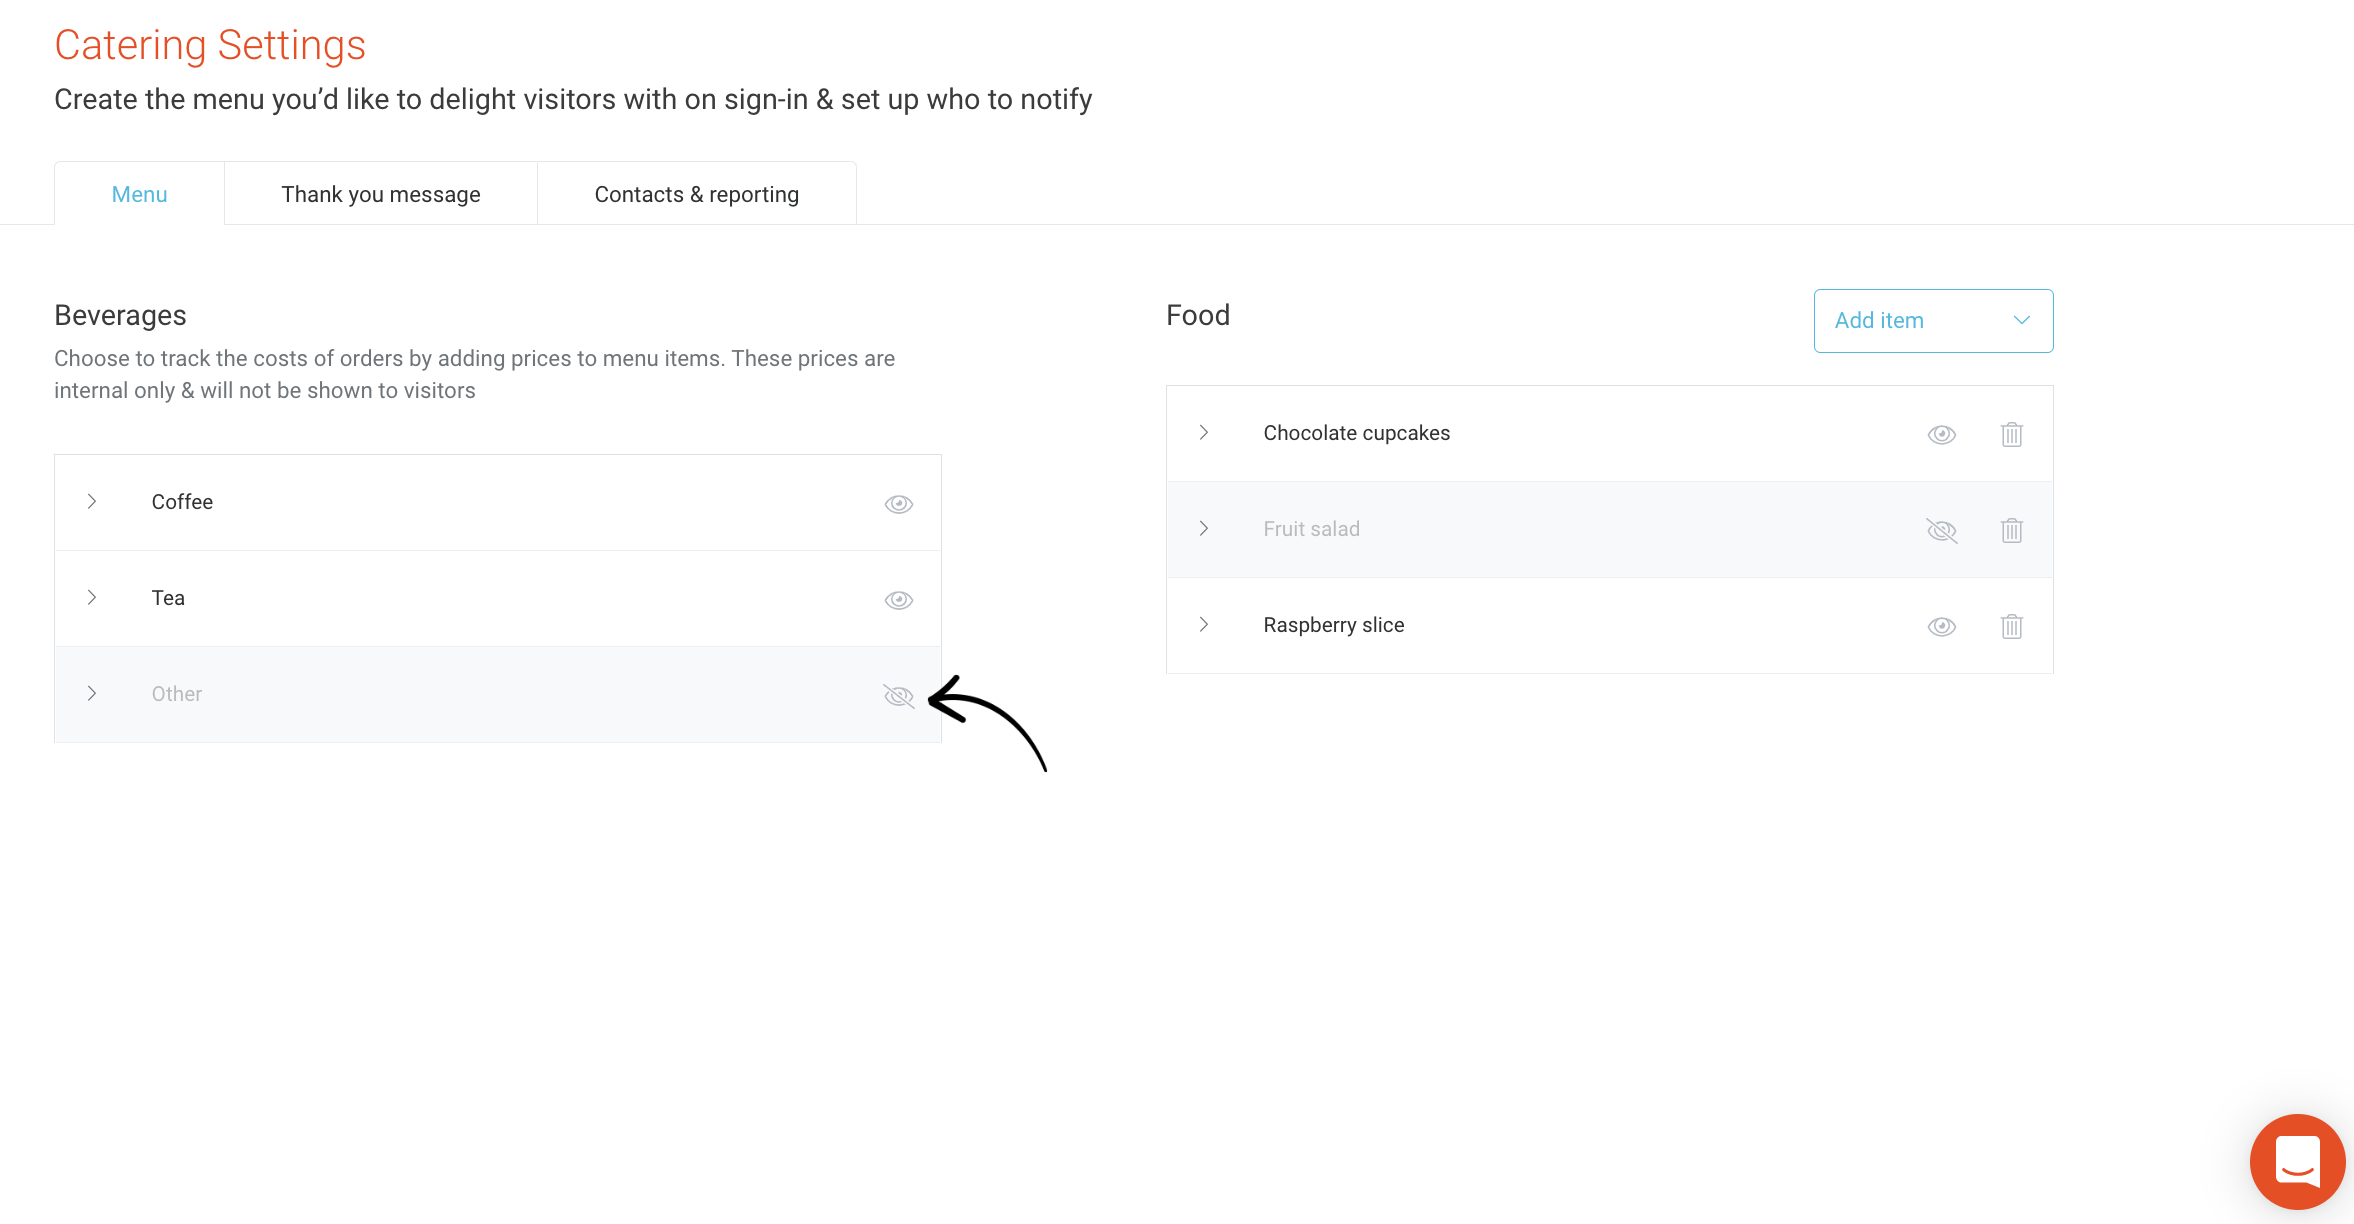Show the hidden Fruit salad item
This screenshot has height=1224, width=2354.
[1942, 530]
